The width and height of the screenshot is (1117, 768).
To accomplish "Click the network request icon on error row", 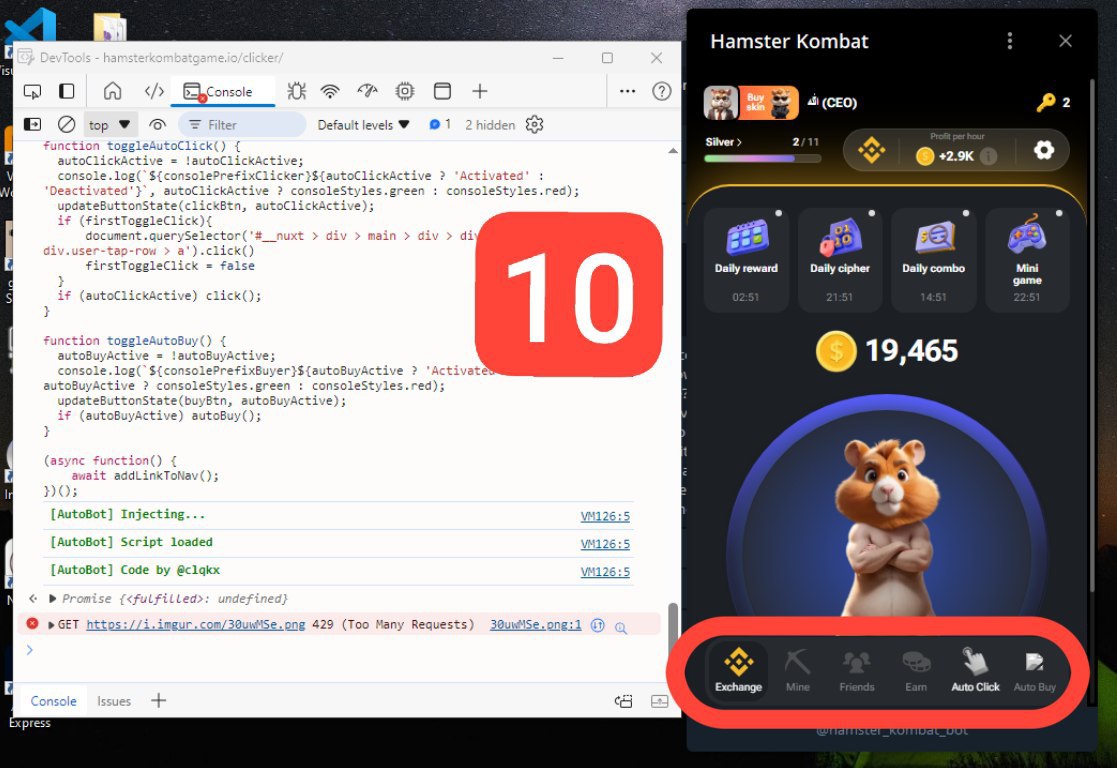I will 598,626.
